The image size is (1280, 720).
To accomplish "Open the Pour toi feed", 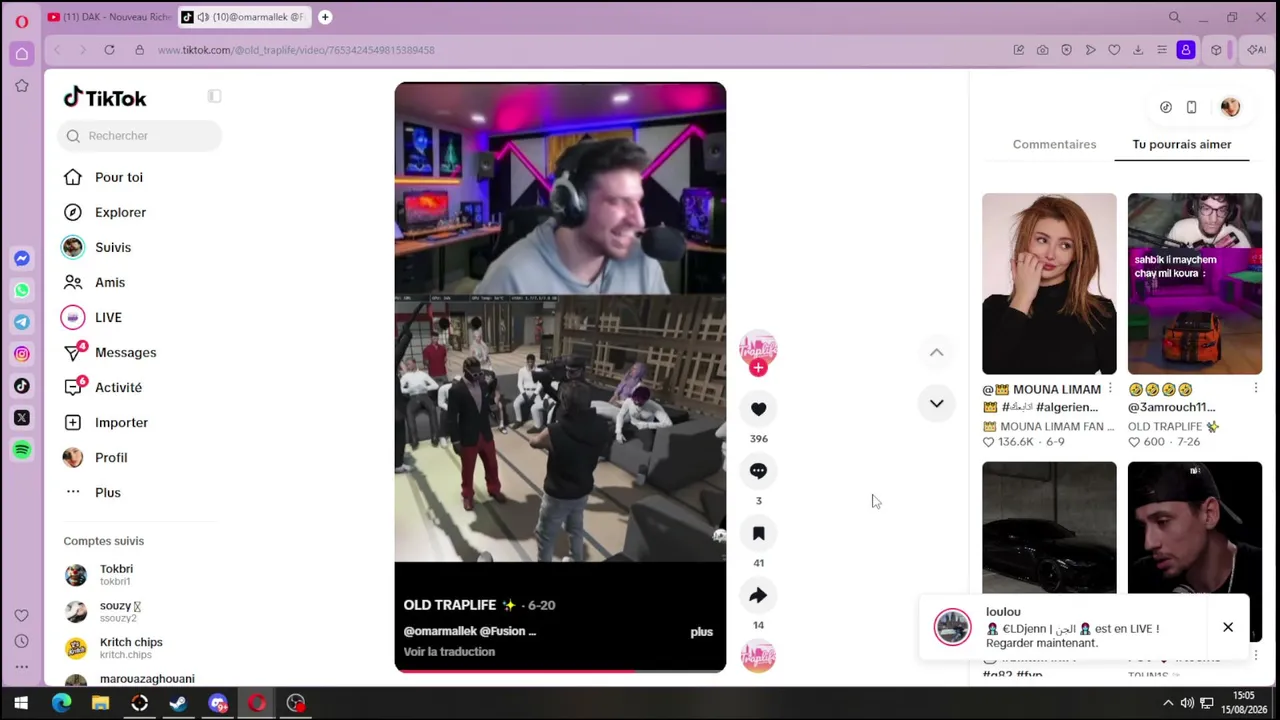I will point(119,177).
